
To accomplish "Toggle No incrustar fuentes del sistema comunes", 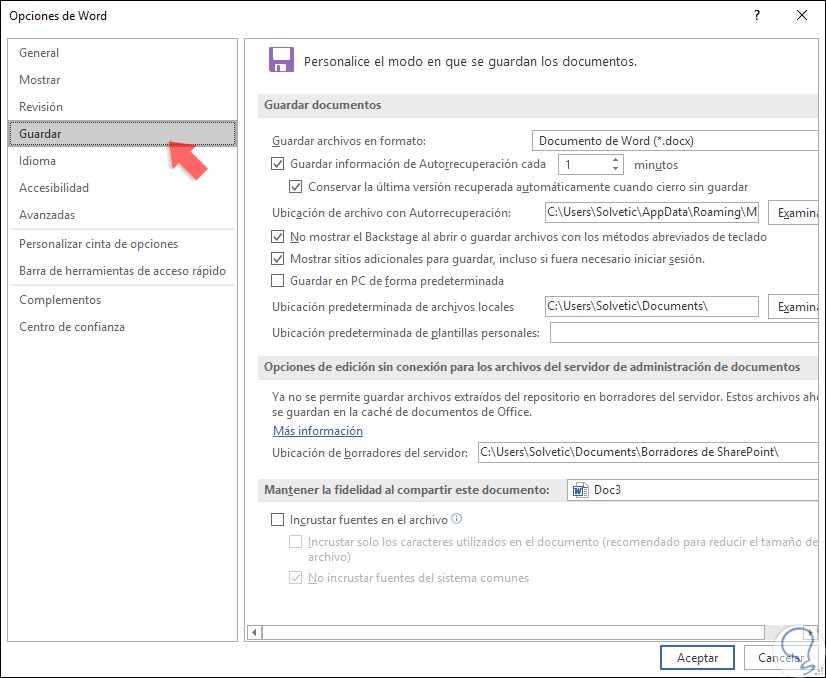I will (296, 577).
